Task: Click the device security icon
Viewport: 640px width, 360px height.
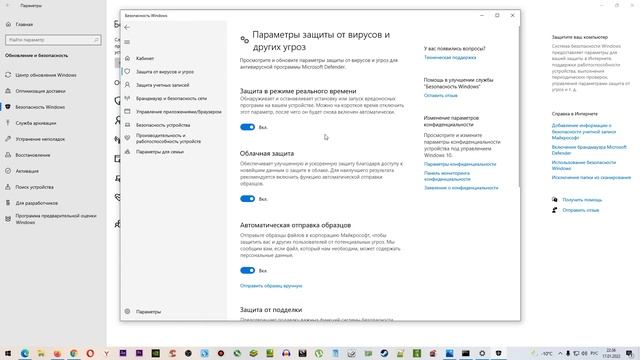Action: click(x=127, y=125)
